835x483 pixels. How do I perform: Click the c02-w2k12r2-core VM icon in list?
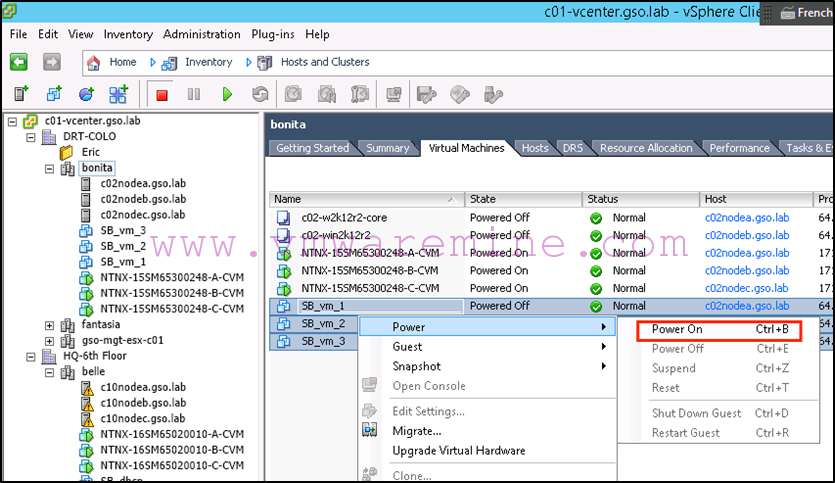tap(283, 217)
